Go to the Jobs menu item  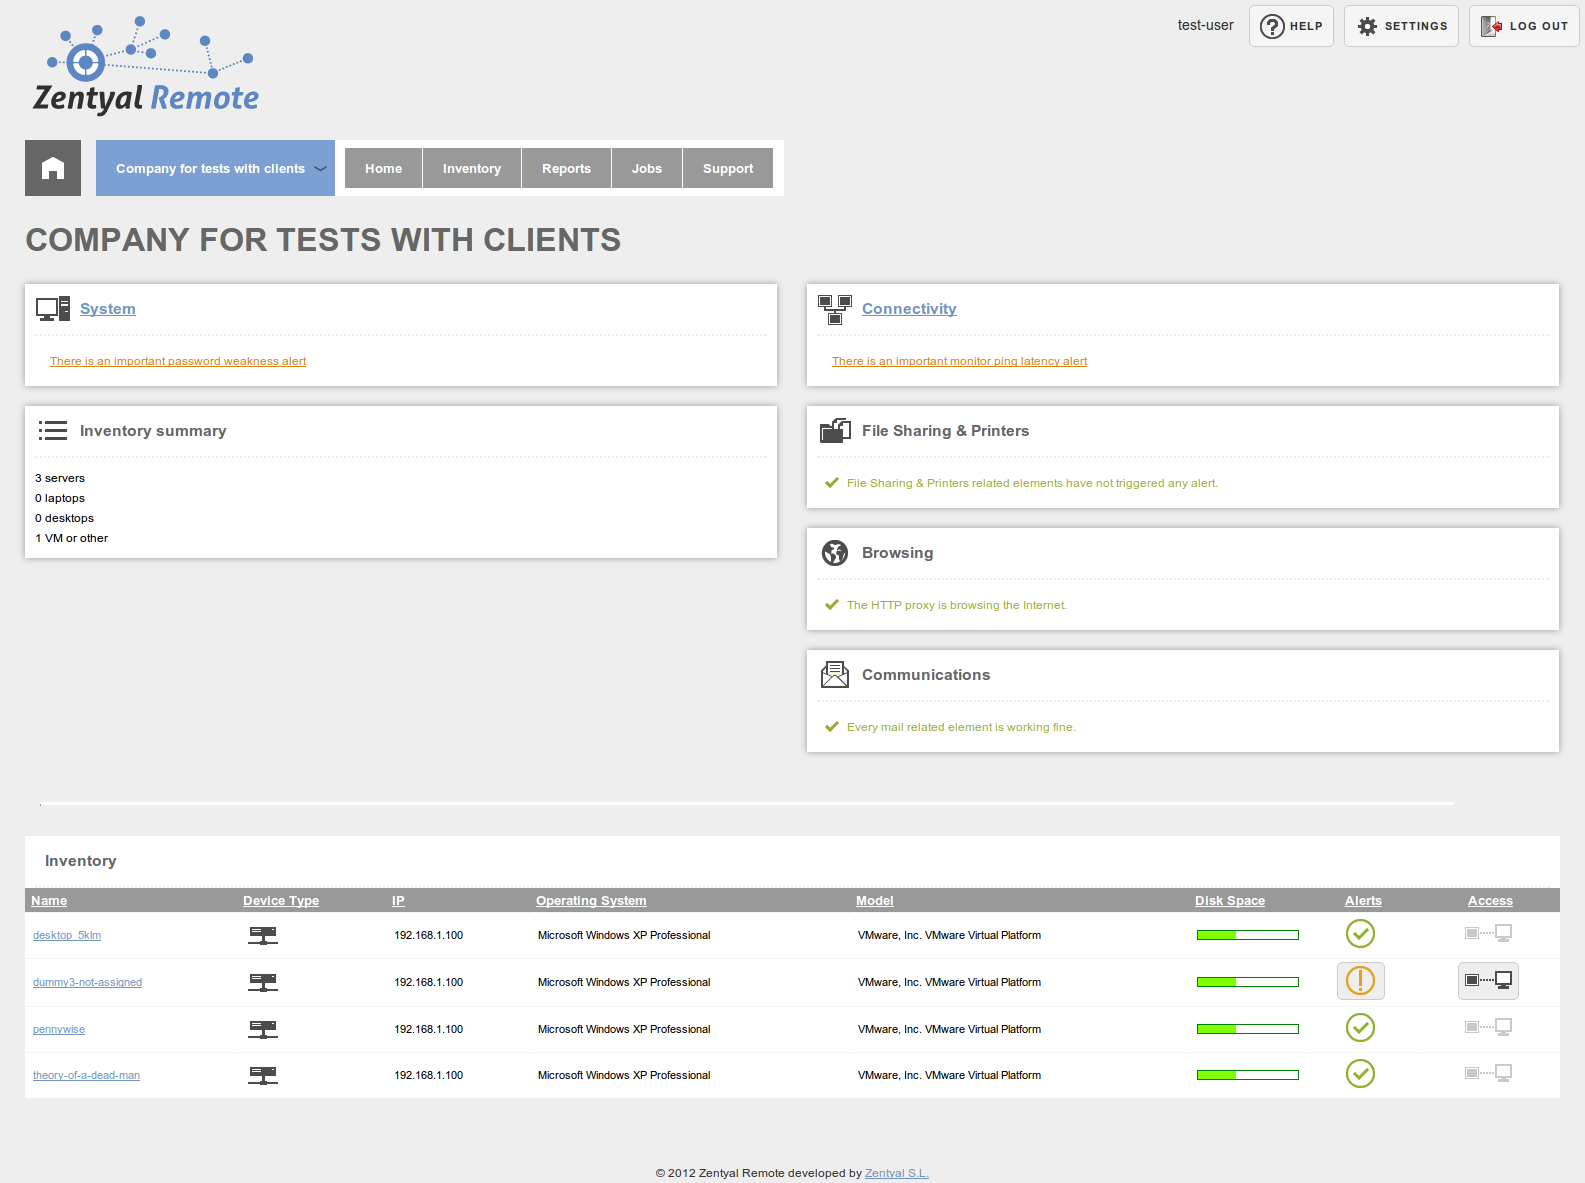pyautogui.click(x=647, y=168)
